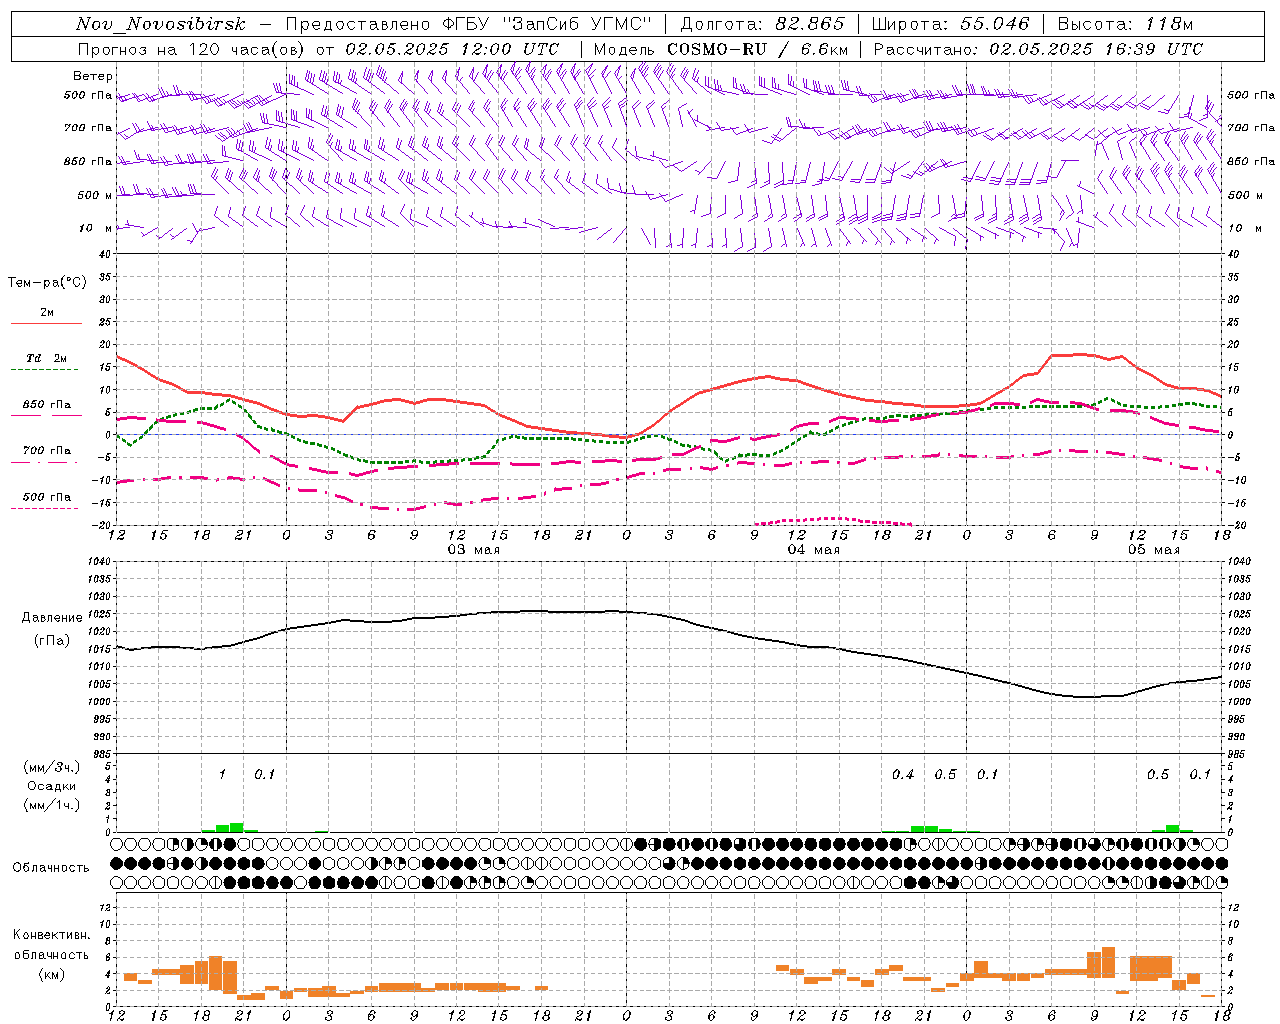Click the 'Осадки' precipitation label
The width and height of the screenshot is (1280, 1024).
[x=52, y=786]
